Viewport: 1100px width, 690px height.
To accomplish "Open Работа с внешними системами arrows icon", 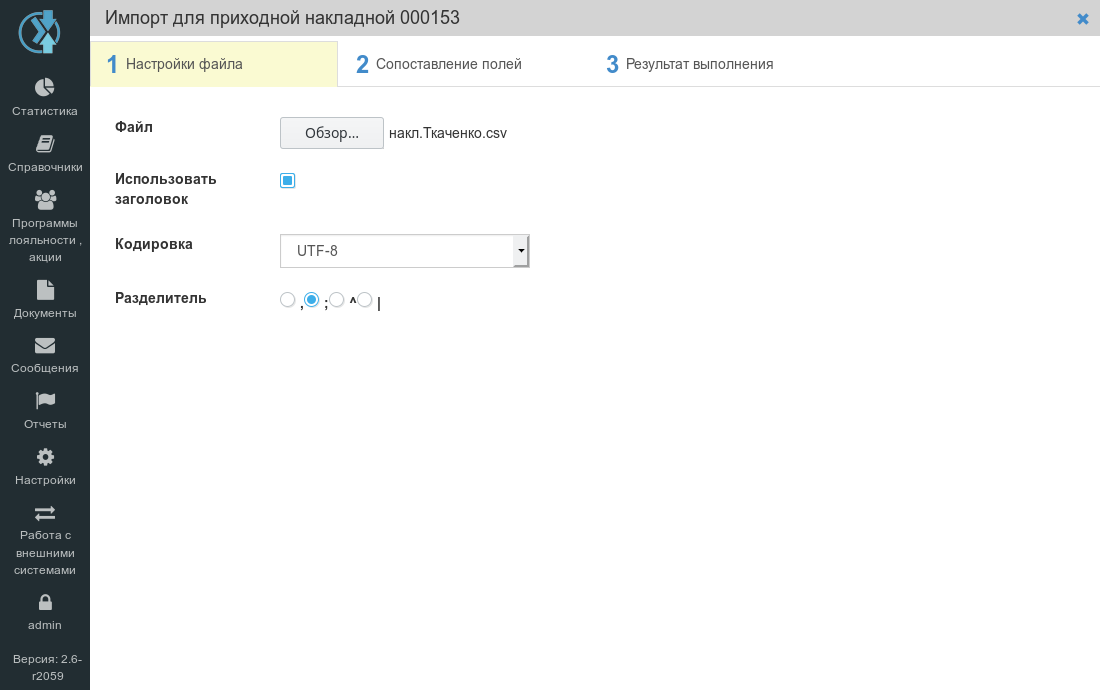I will coord(45,513).
